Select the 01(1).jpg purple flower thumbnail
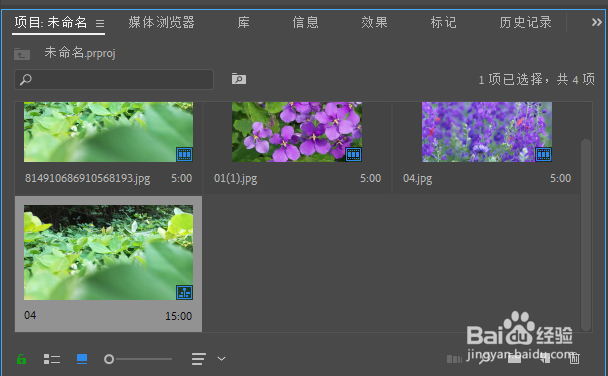Viewport: 608px width, 376px height. pos(297,132)
